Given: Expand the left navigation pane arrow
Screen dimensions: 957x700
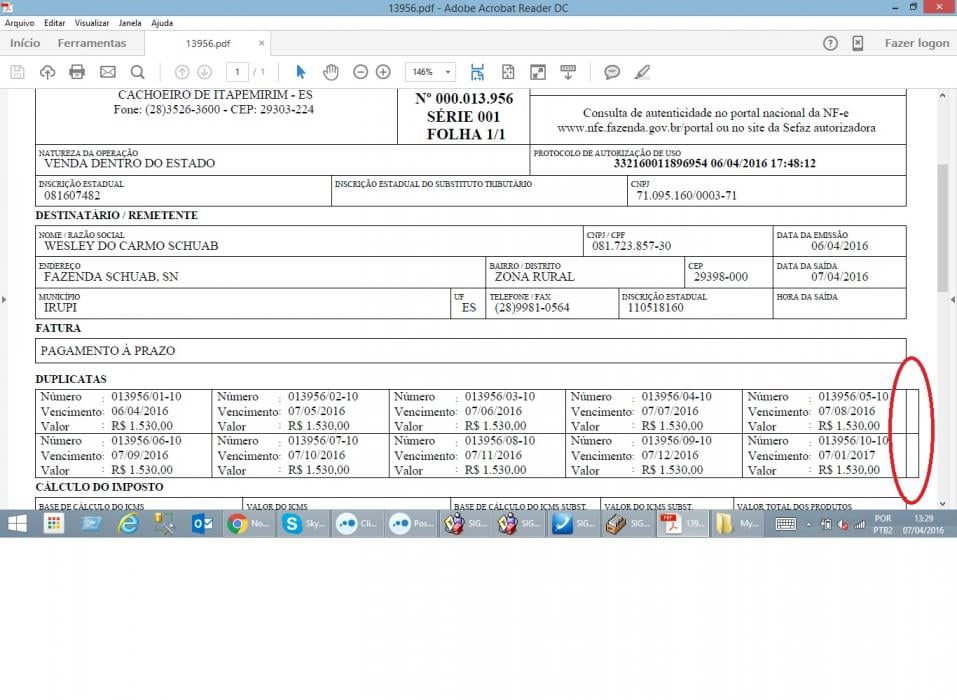Looking at the screenshot, I should 4,300.
